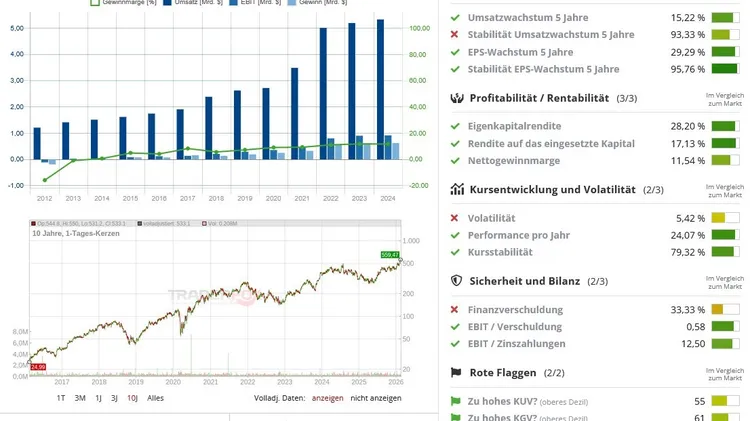The image size is (750, 421).
Task: Click the red X next to Volatilität
Action: [455, 218]
